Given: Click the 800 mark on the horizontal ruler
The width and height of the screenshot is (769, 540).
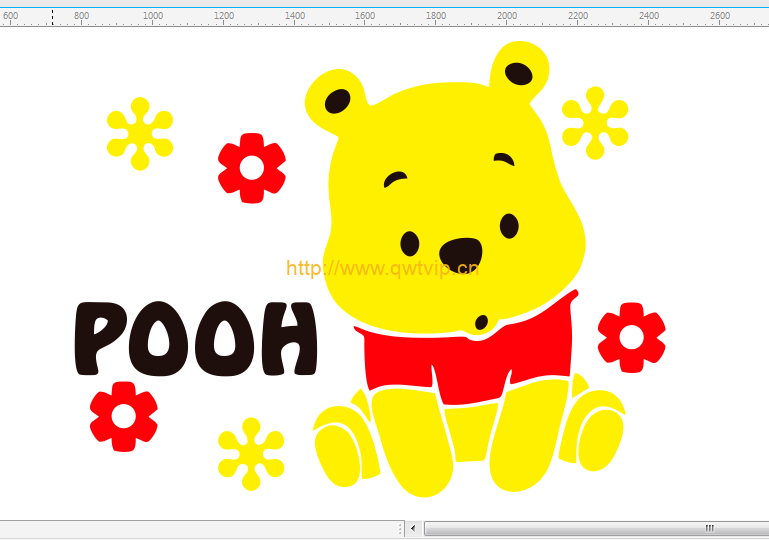Looking at the screenshot, I should pyautogui.click(x=81, y=16).
